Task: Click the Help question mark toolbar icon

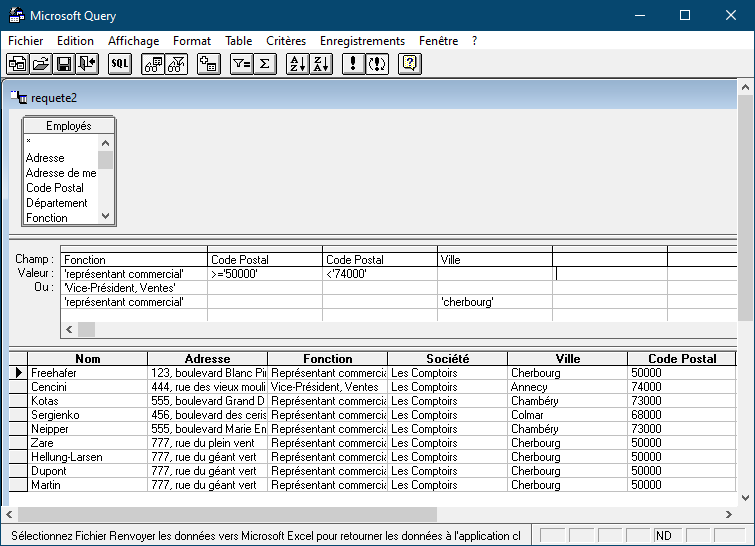Action: [410, 64]
